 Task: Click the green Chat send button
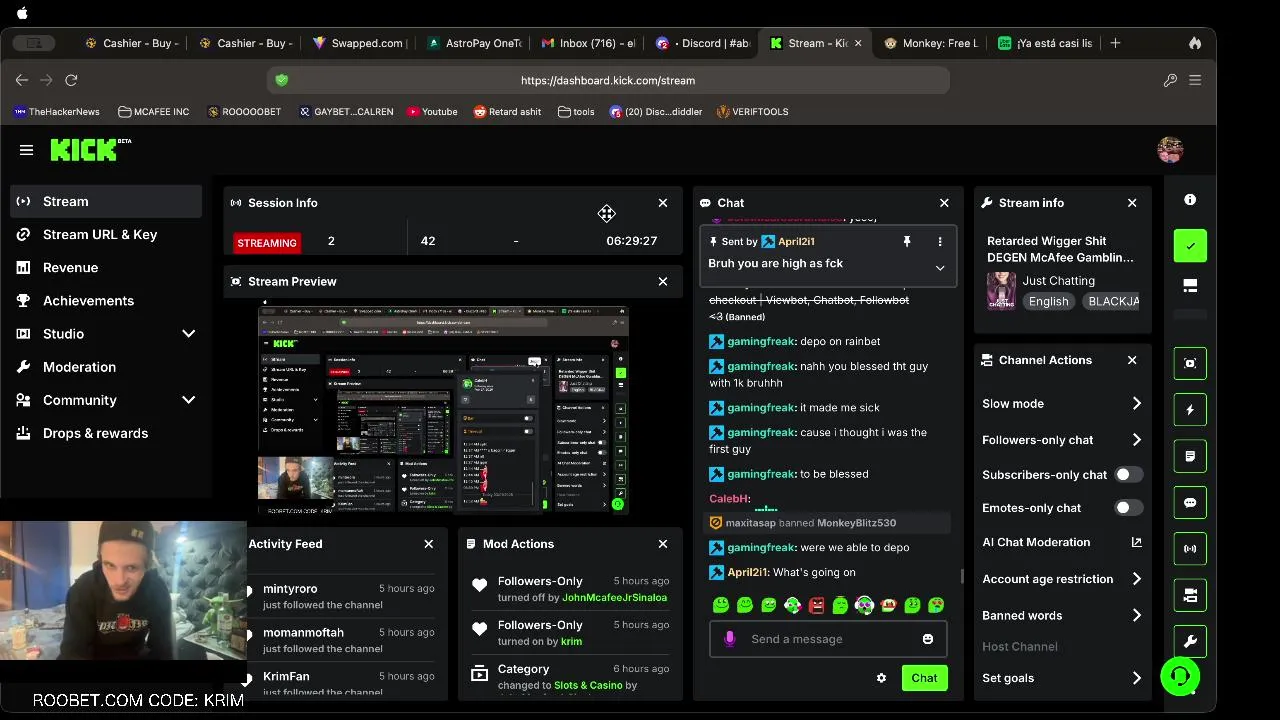(x=924, y=678)
